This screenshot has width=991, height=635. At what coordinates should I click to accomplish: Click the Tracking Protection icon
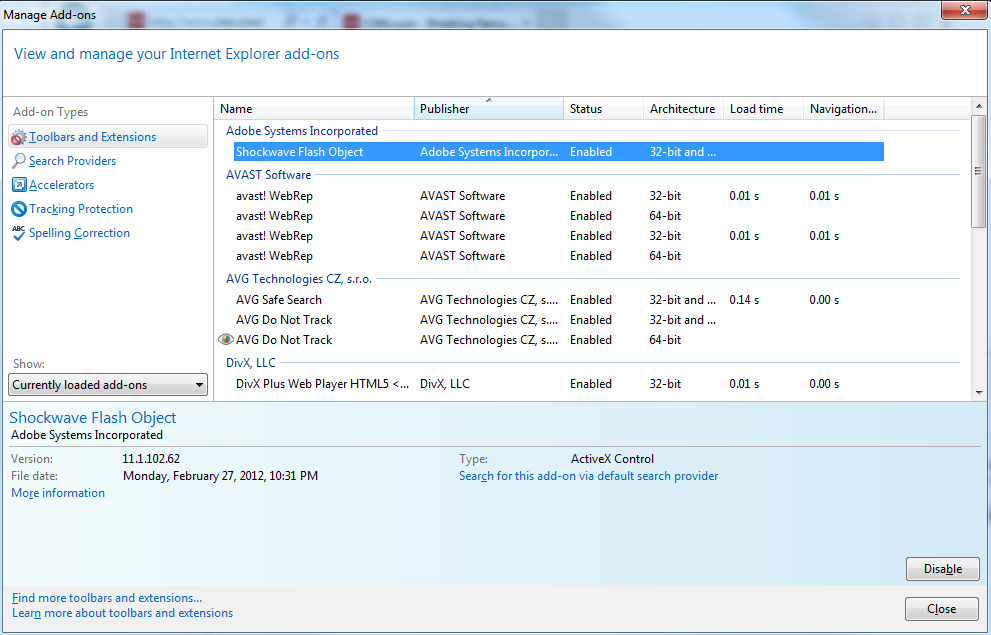(19, 209)
